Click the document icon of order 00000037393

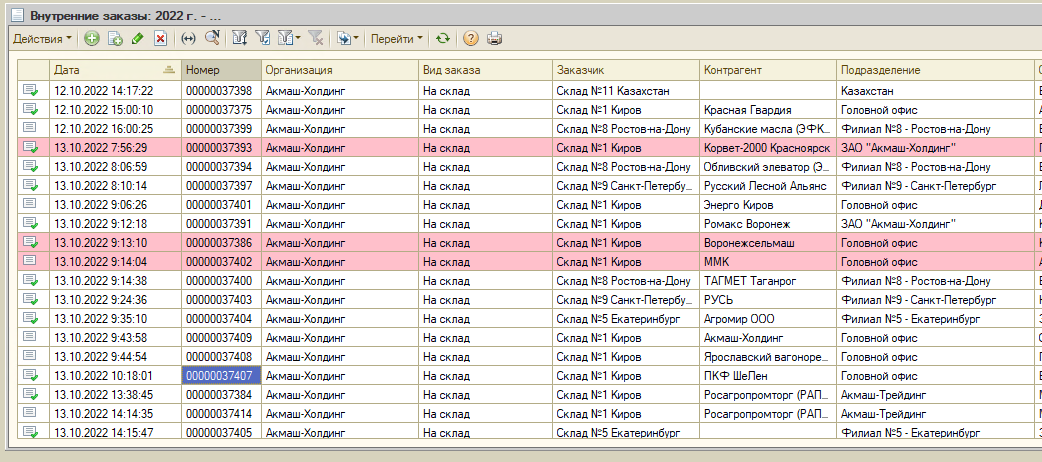(31, 148)
